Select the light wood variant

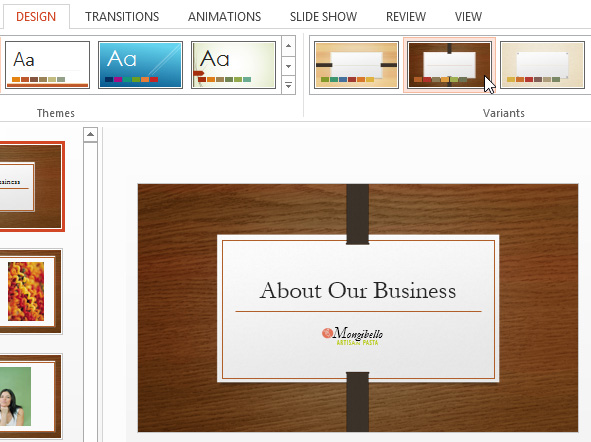(356, 65)
